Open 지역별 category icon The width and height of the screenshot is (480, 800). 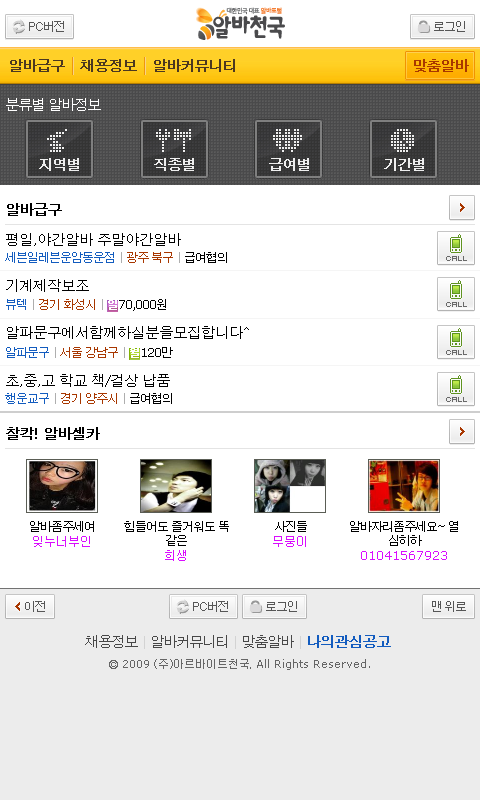tap(59, 149)
